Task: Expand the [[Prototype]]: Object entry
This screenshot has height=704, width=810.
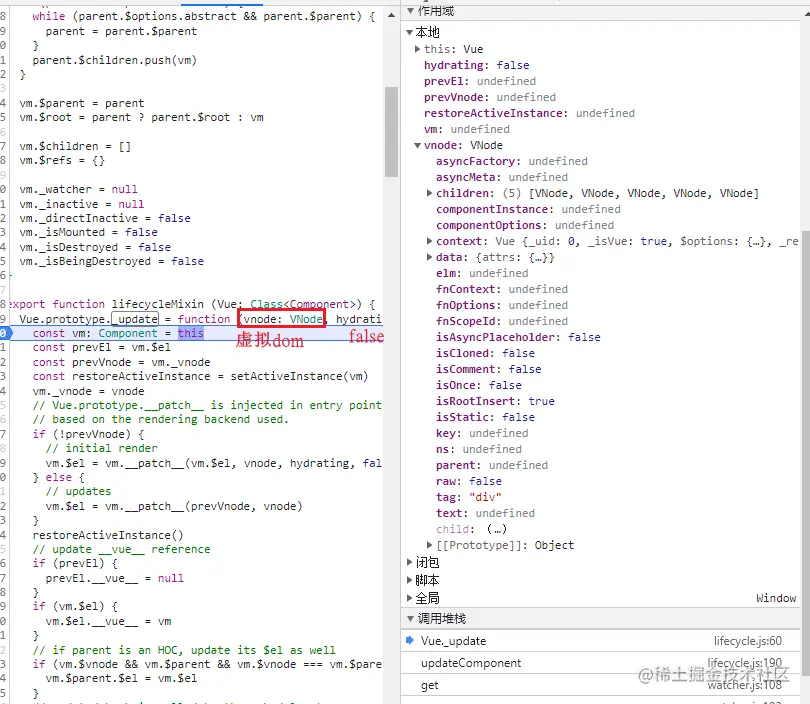Action: coord(429,545)
